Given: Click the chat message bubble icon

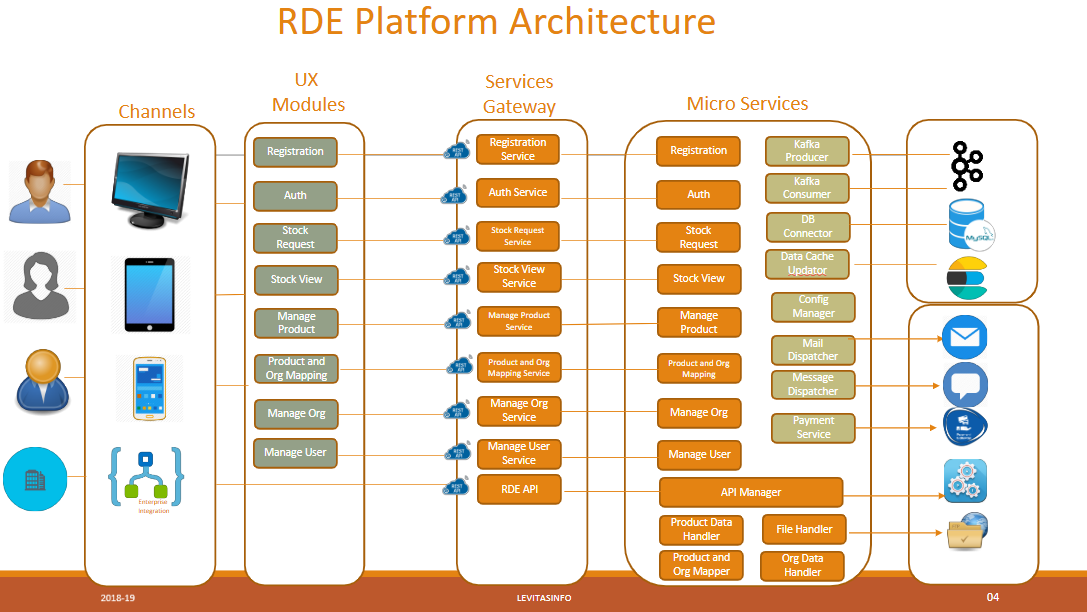Looking at the screenshot, I should pyautogui.click(x=965, y=384).
